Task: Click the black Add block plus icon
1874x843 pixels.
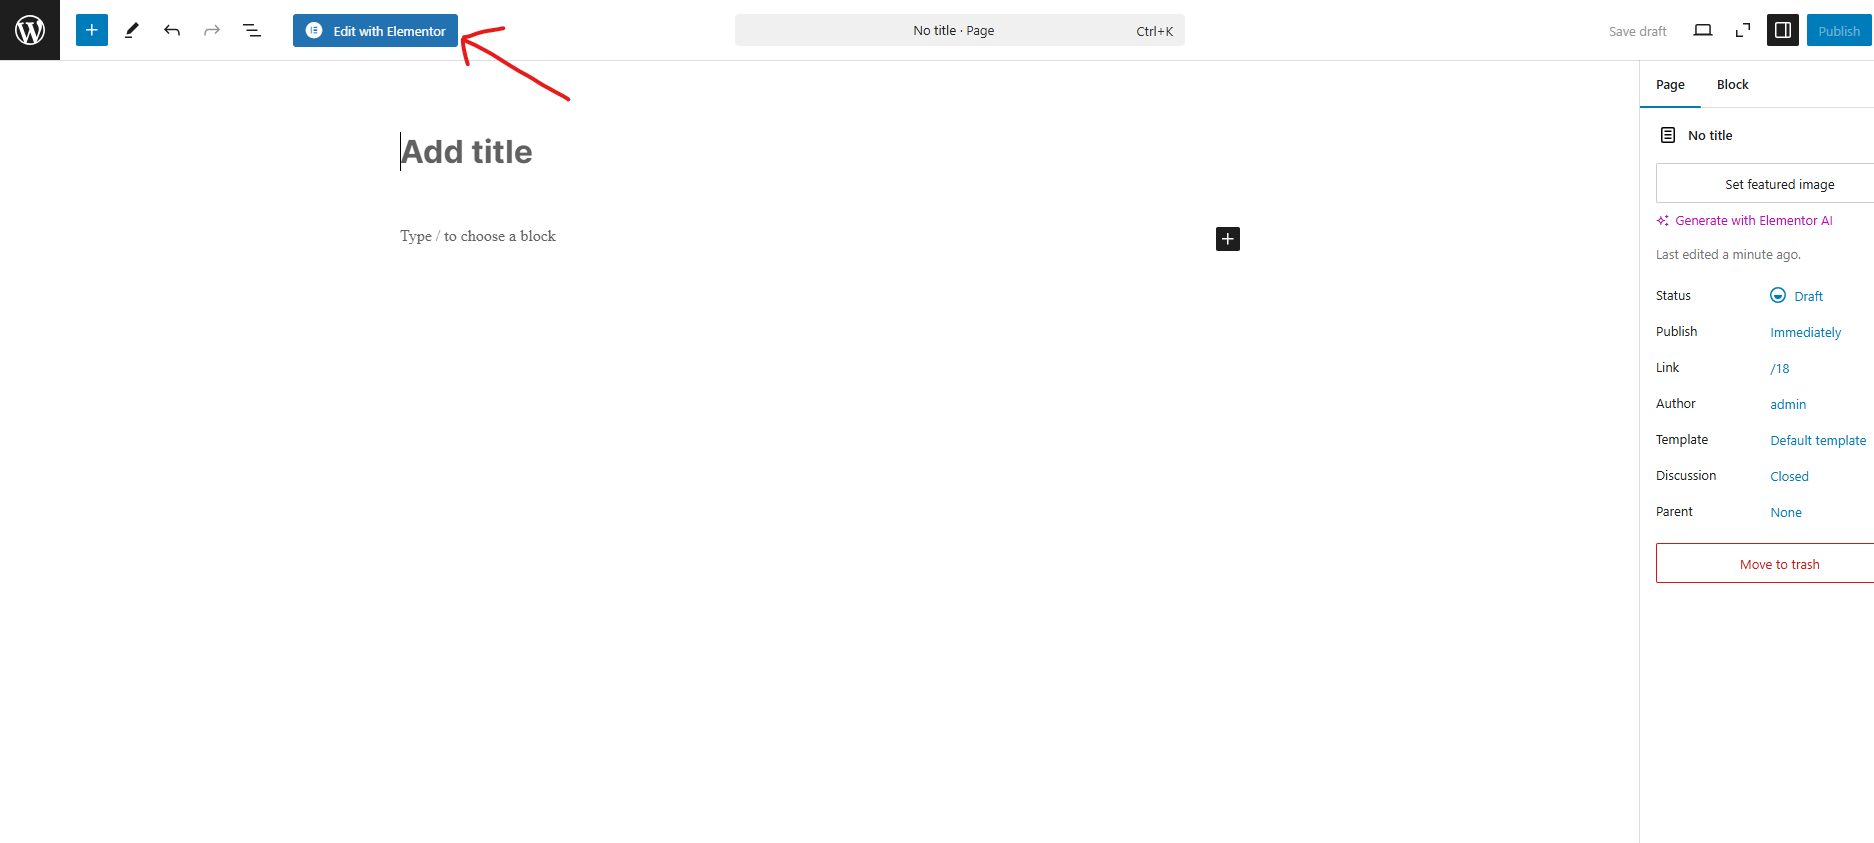Action: (x=1228, y=239)
